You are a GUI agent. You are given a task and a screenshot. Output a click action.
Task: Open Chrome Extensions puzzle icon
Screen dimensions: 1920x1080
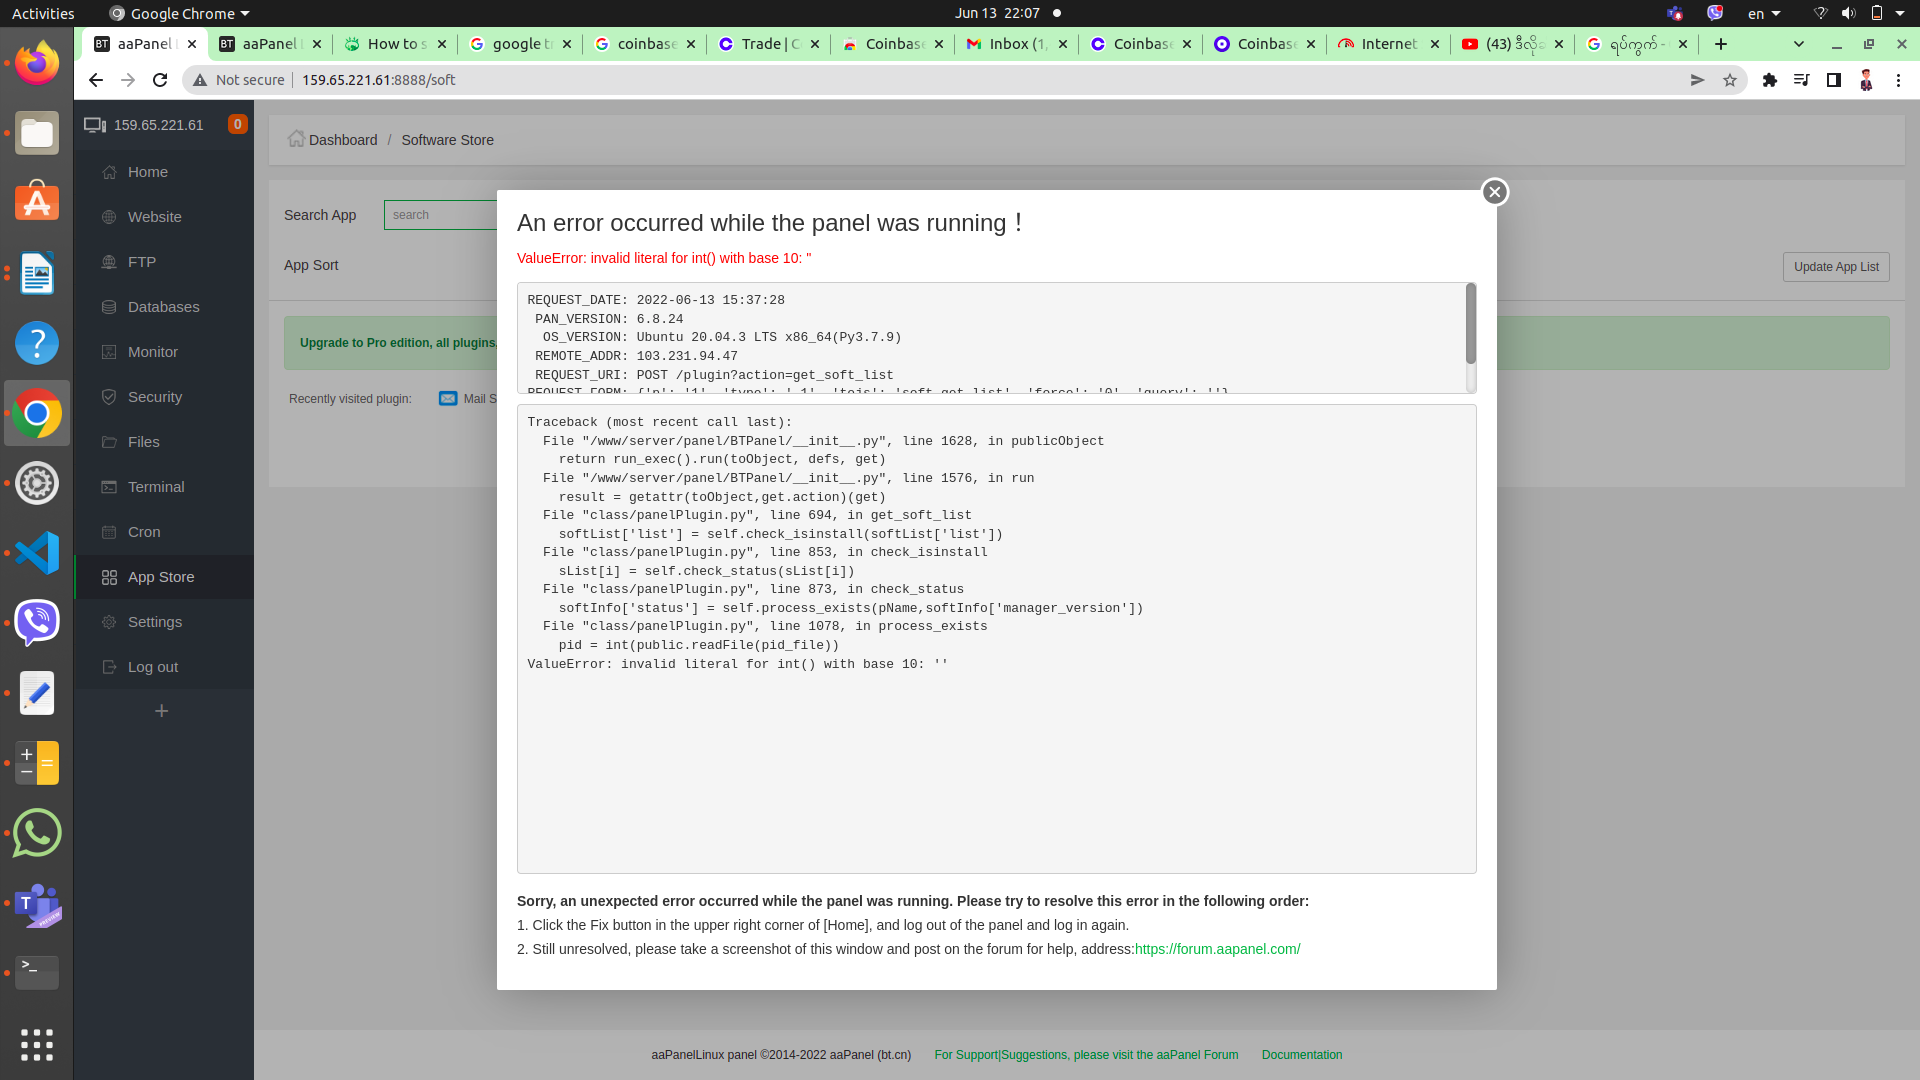[x=1769, y=80]
